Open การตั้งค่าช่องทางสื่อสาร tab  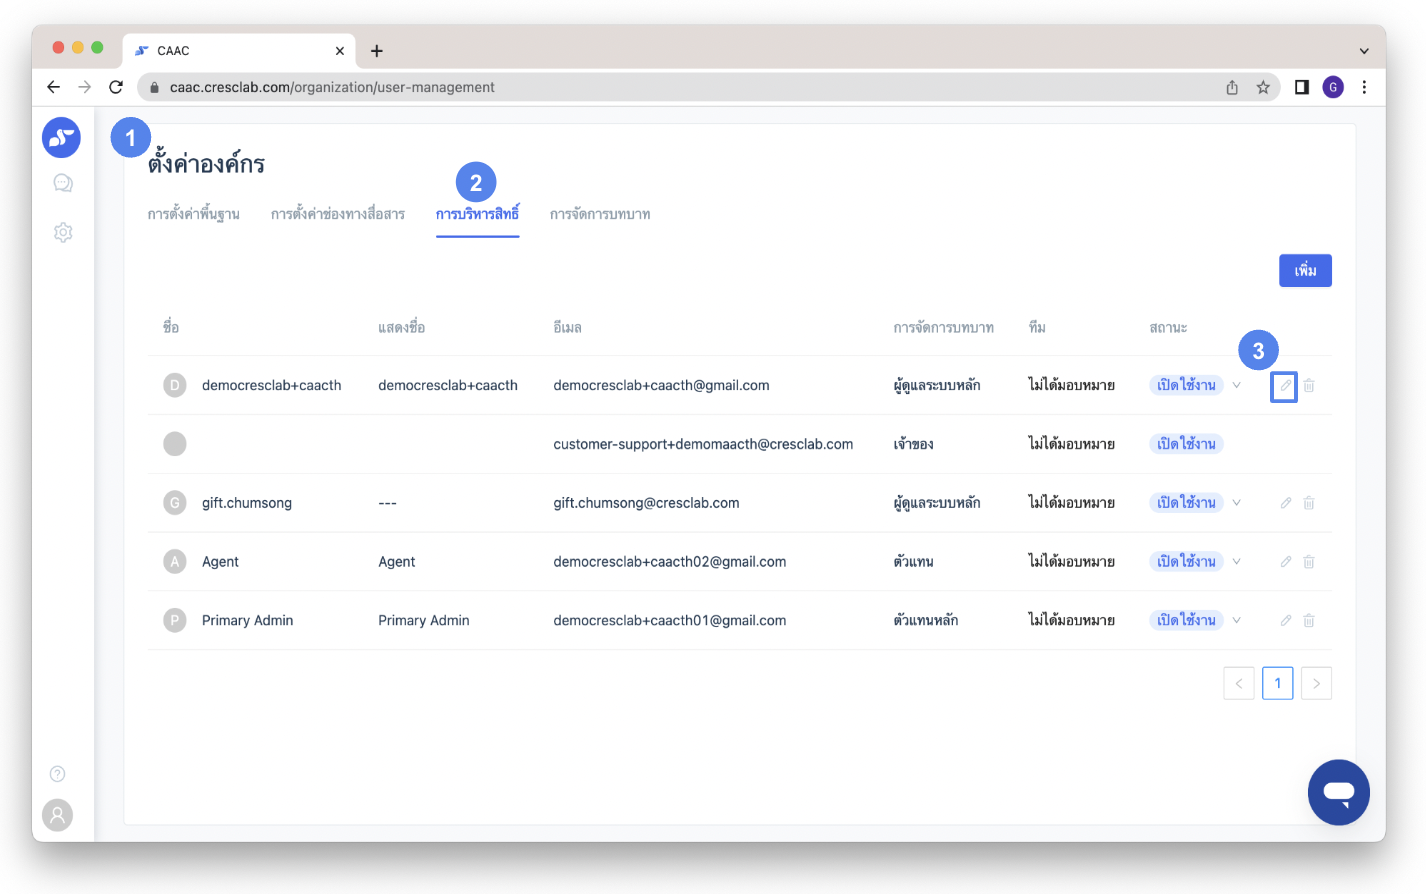(337, 214)
